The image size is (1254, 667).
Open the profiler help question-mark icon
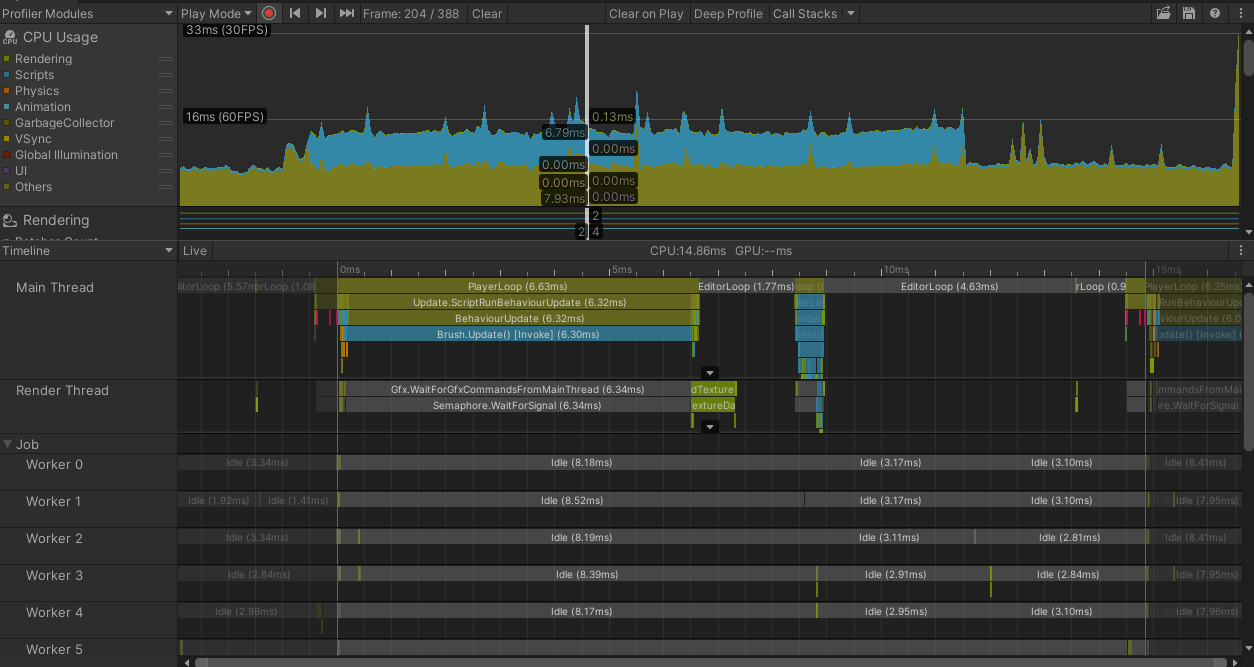pyautogui.click(x=1215, y=13)
